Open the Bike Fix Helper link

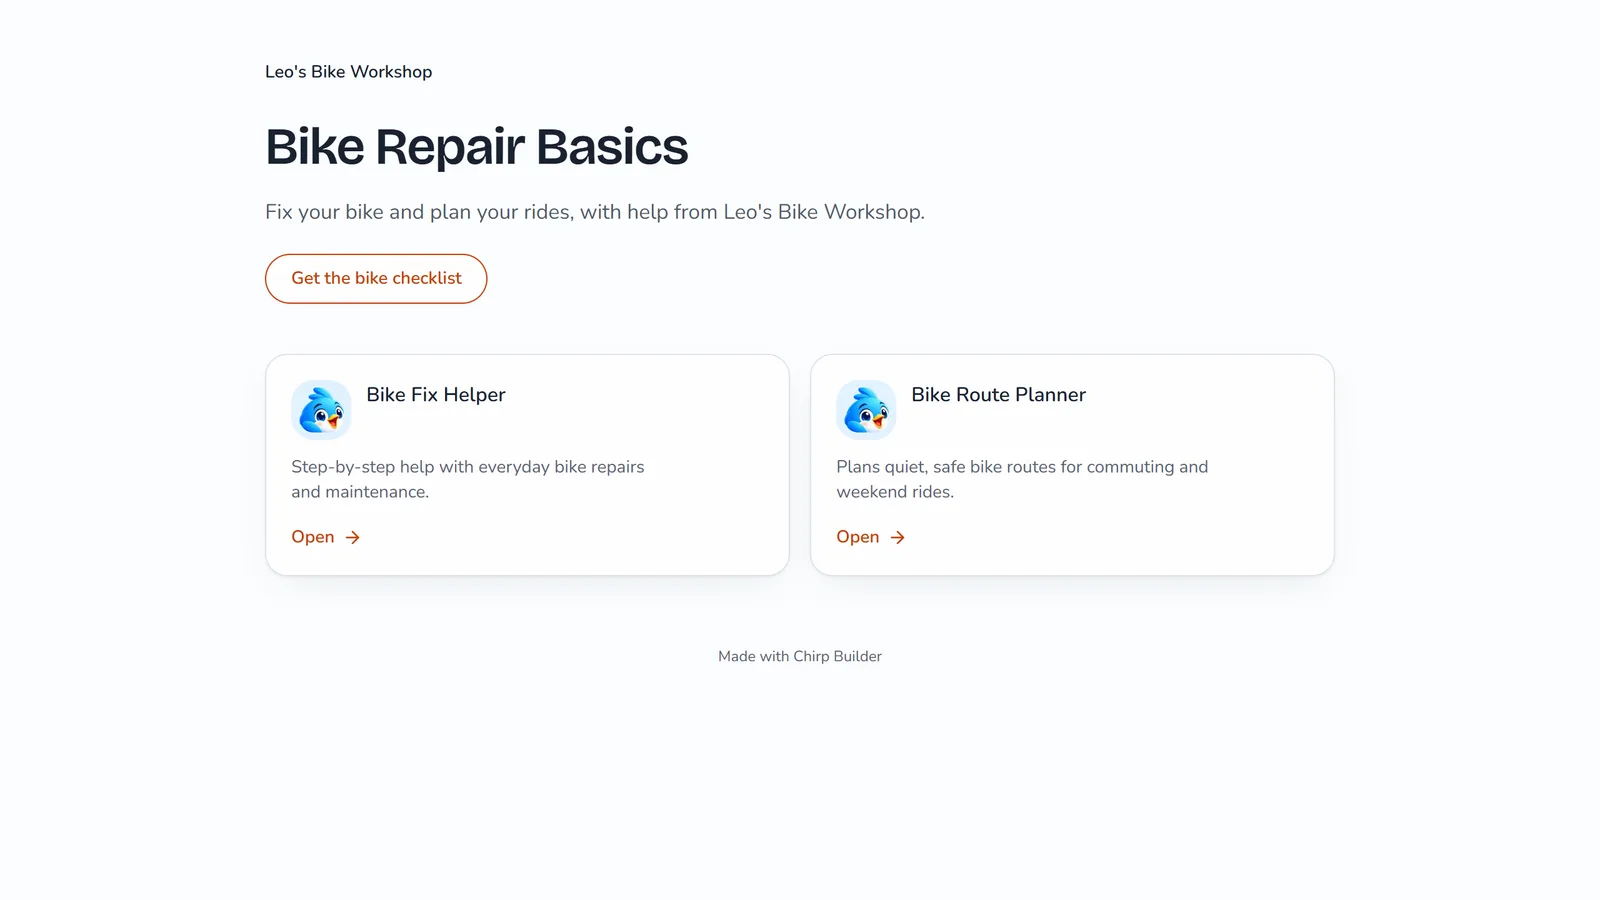point(326,537)
